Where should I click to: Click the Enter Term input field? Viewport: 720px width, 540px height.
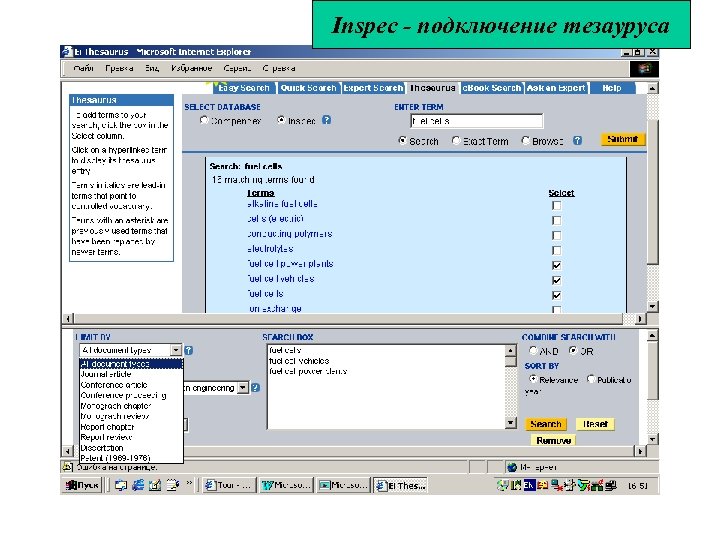coord(477,121)
